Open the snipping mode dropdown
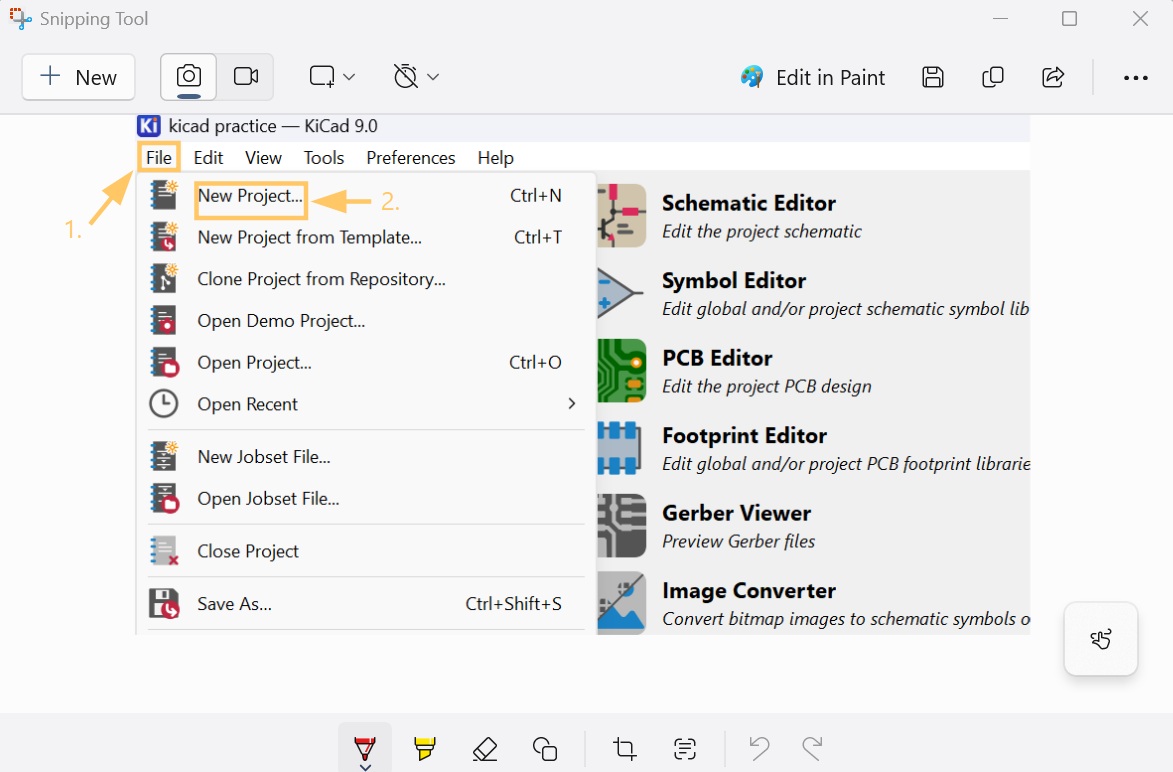 [330, 76]
